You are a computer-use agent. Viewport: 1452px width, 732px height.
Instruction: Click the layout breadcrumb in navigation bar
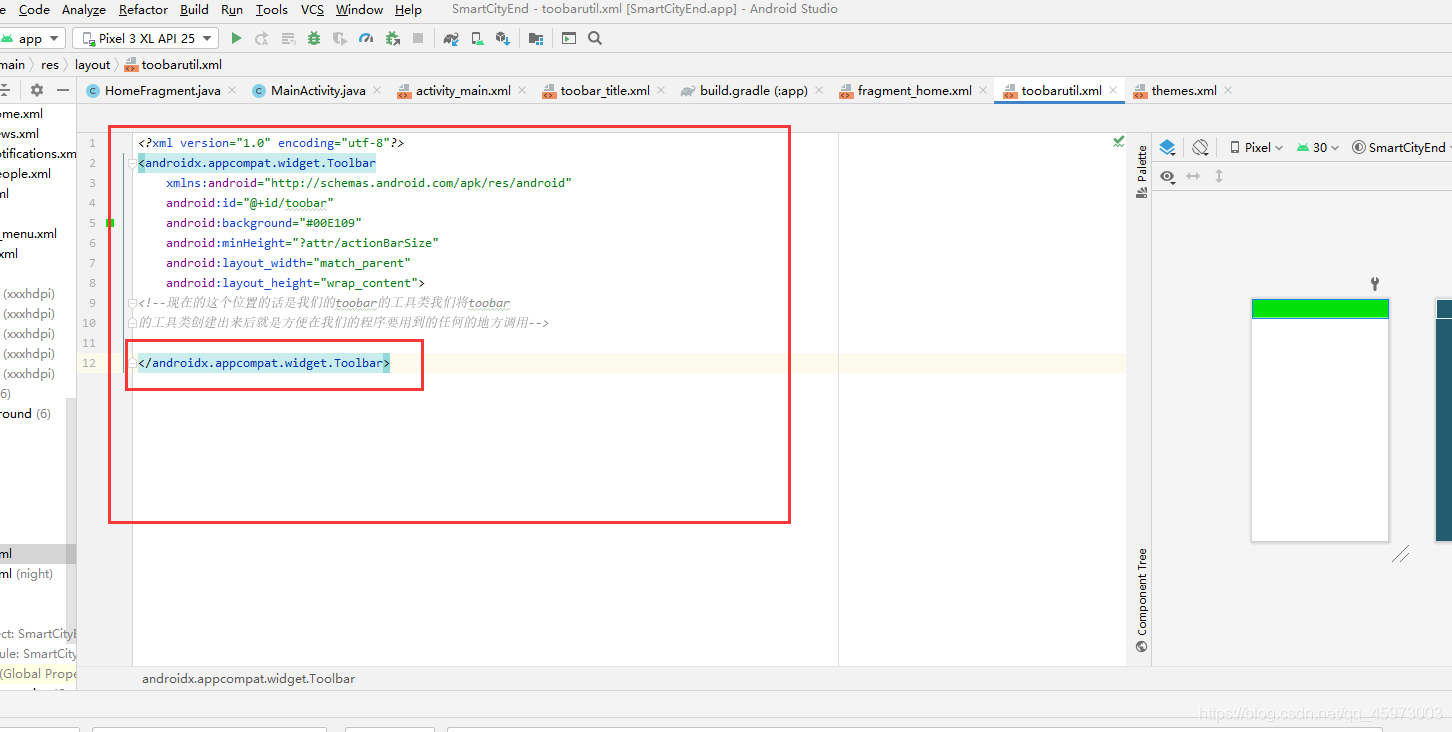(93, 64)
